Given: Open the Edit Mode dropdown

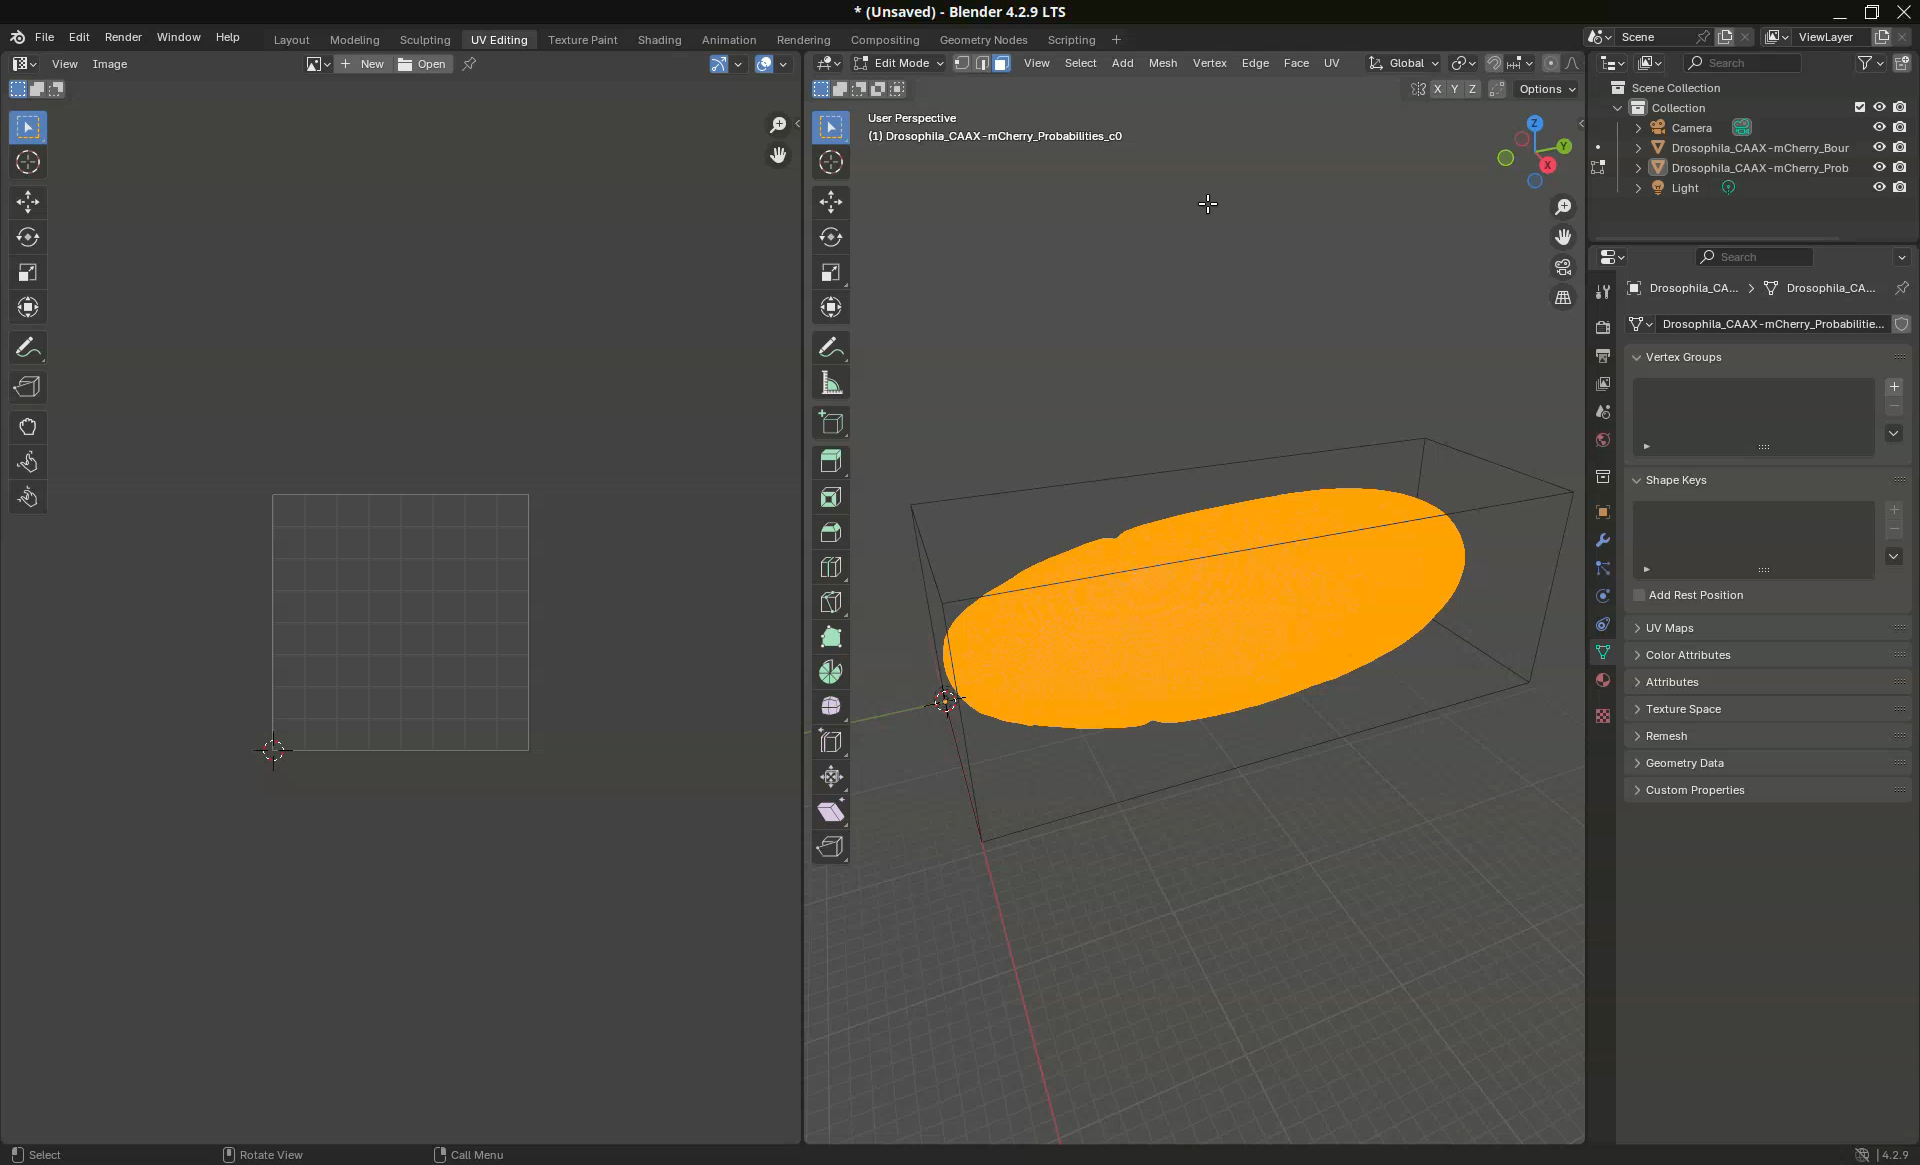Looking at the screenshot, I should [898, 63].
